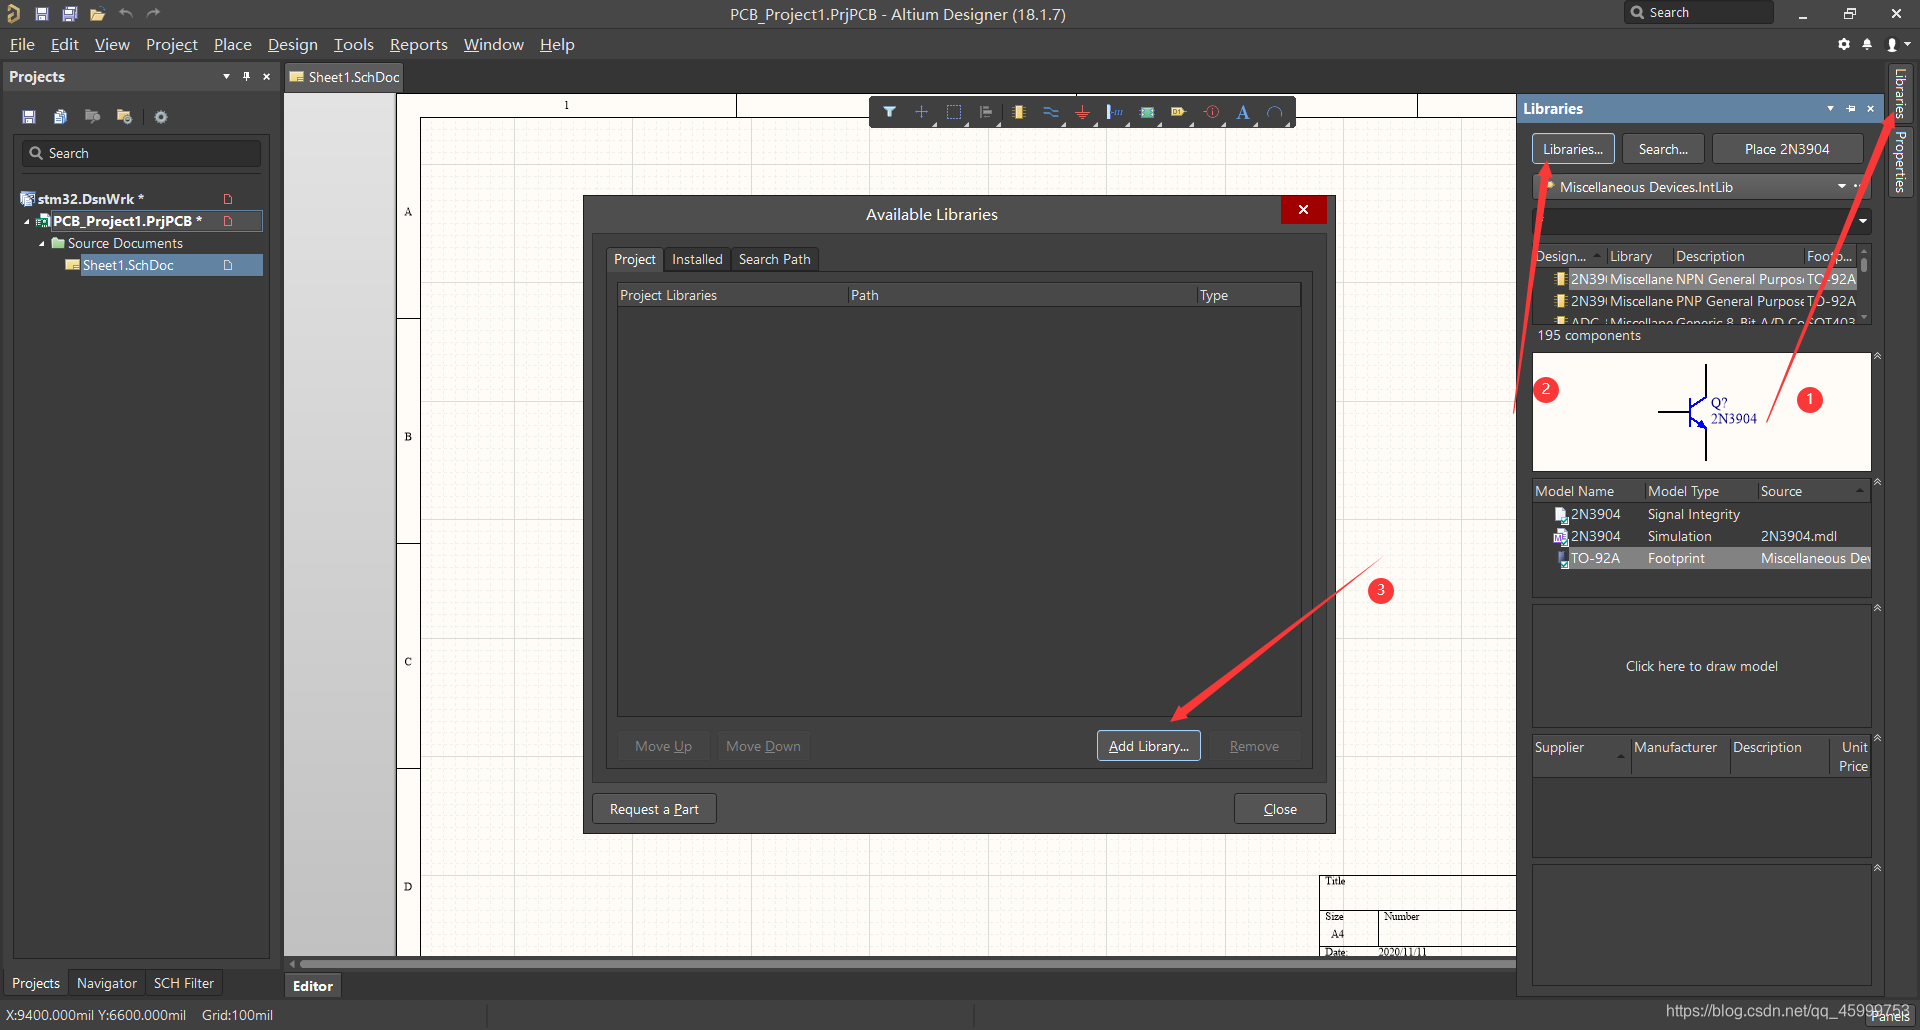Click the selection filter funnel icon
The image size is (1920, 1030).
click(x=889, y=112)
